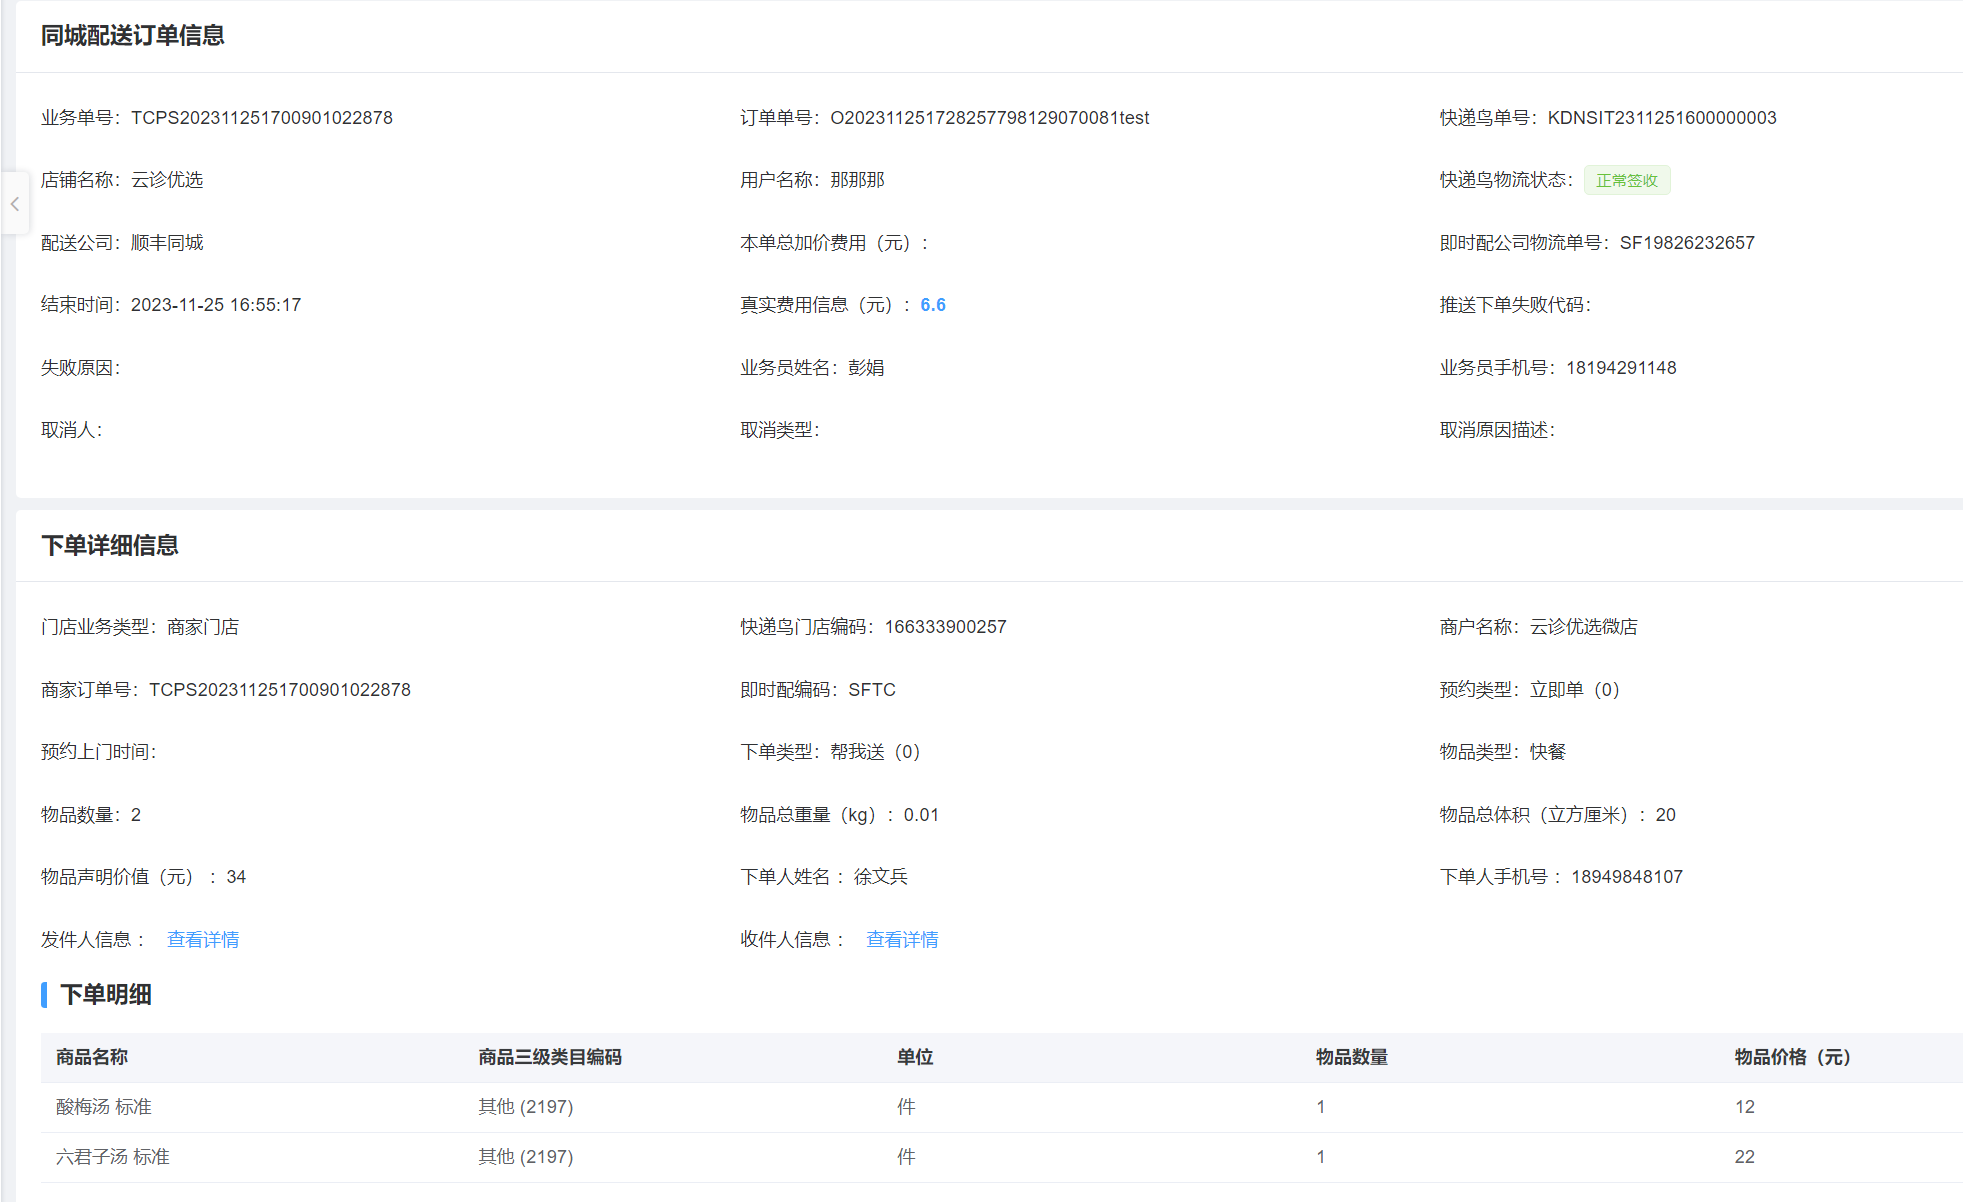Click merchant name 云诊优选微店
The height and width of the screenshot is (1202, 1963).
pos(1584,627)
